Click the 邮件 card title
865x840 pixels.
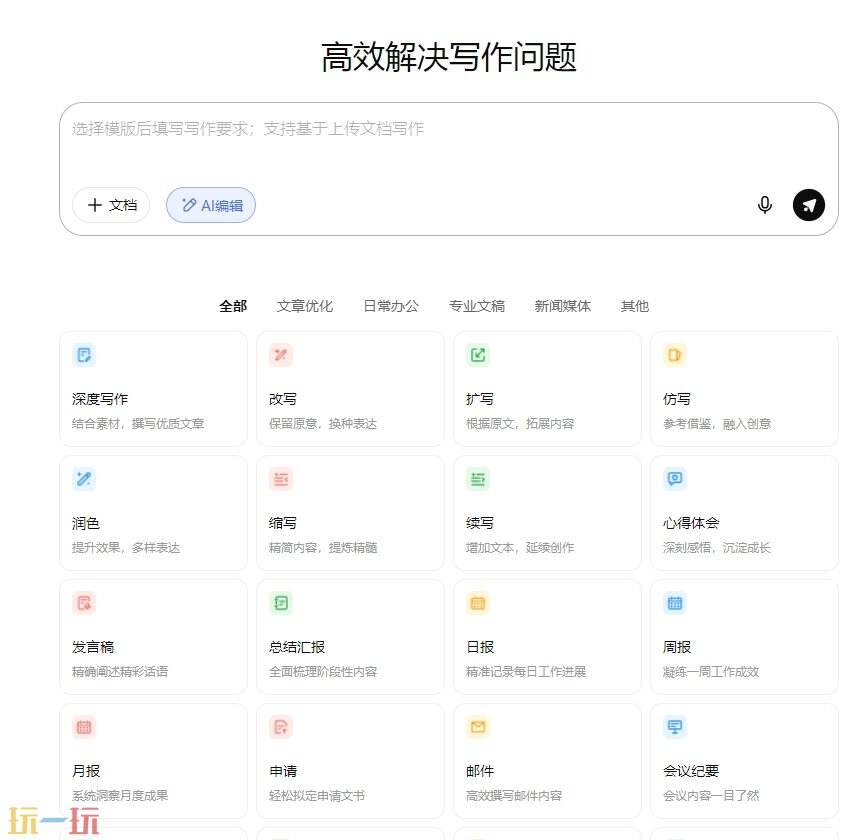click(480, 771)
